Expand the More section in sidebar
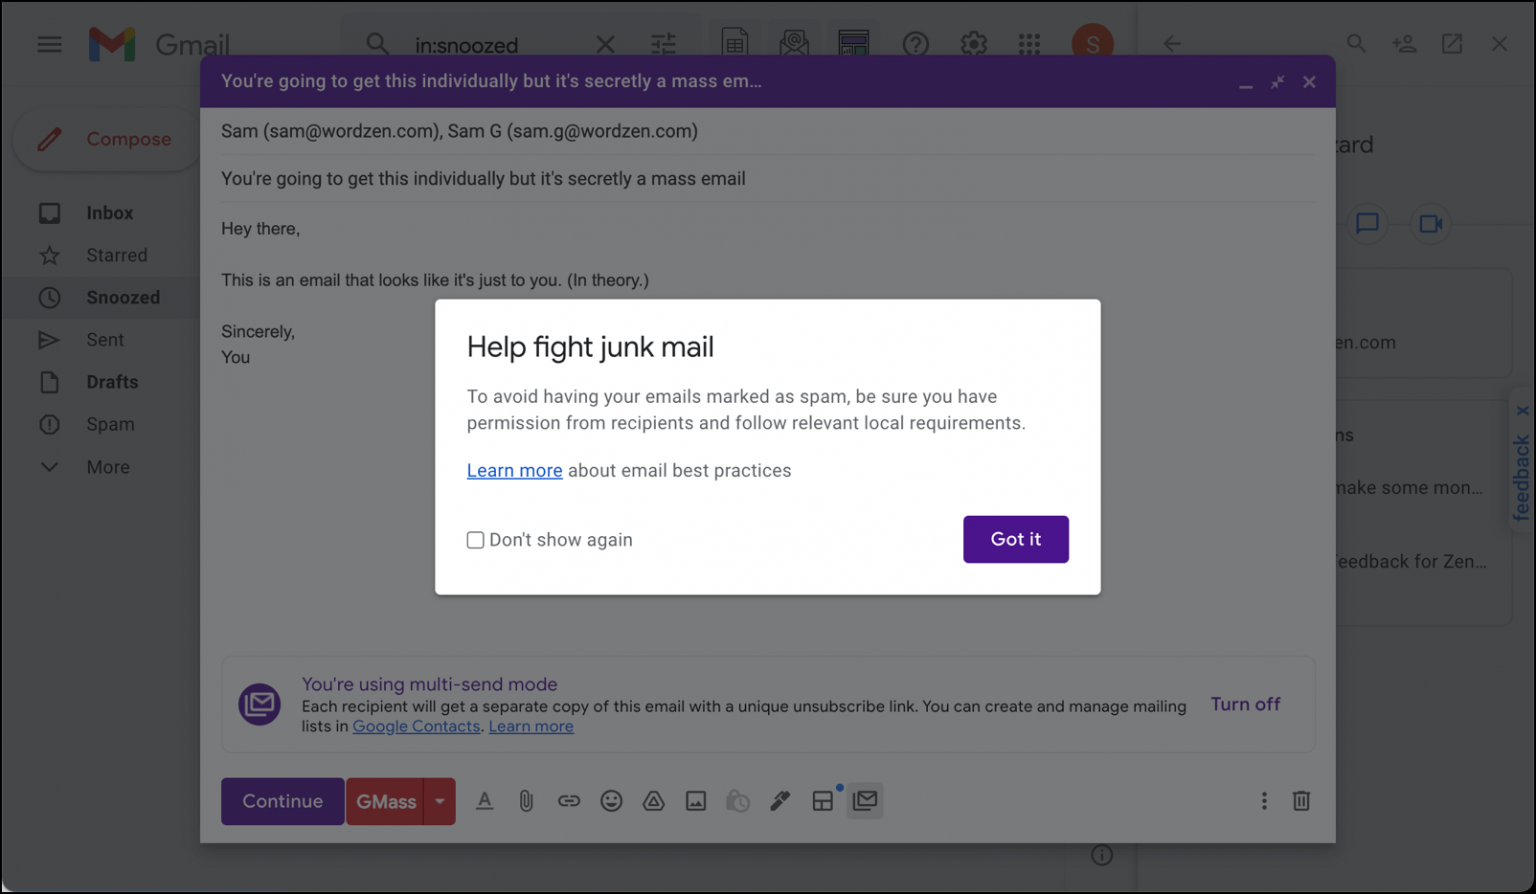The image size is (1536, 894). 107,467
